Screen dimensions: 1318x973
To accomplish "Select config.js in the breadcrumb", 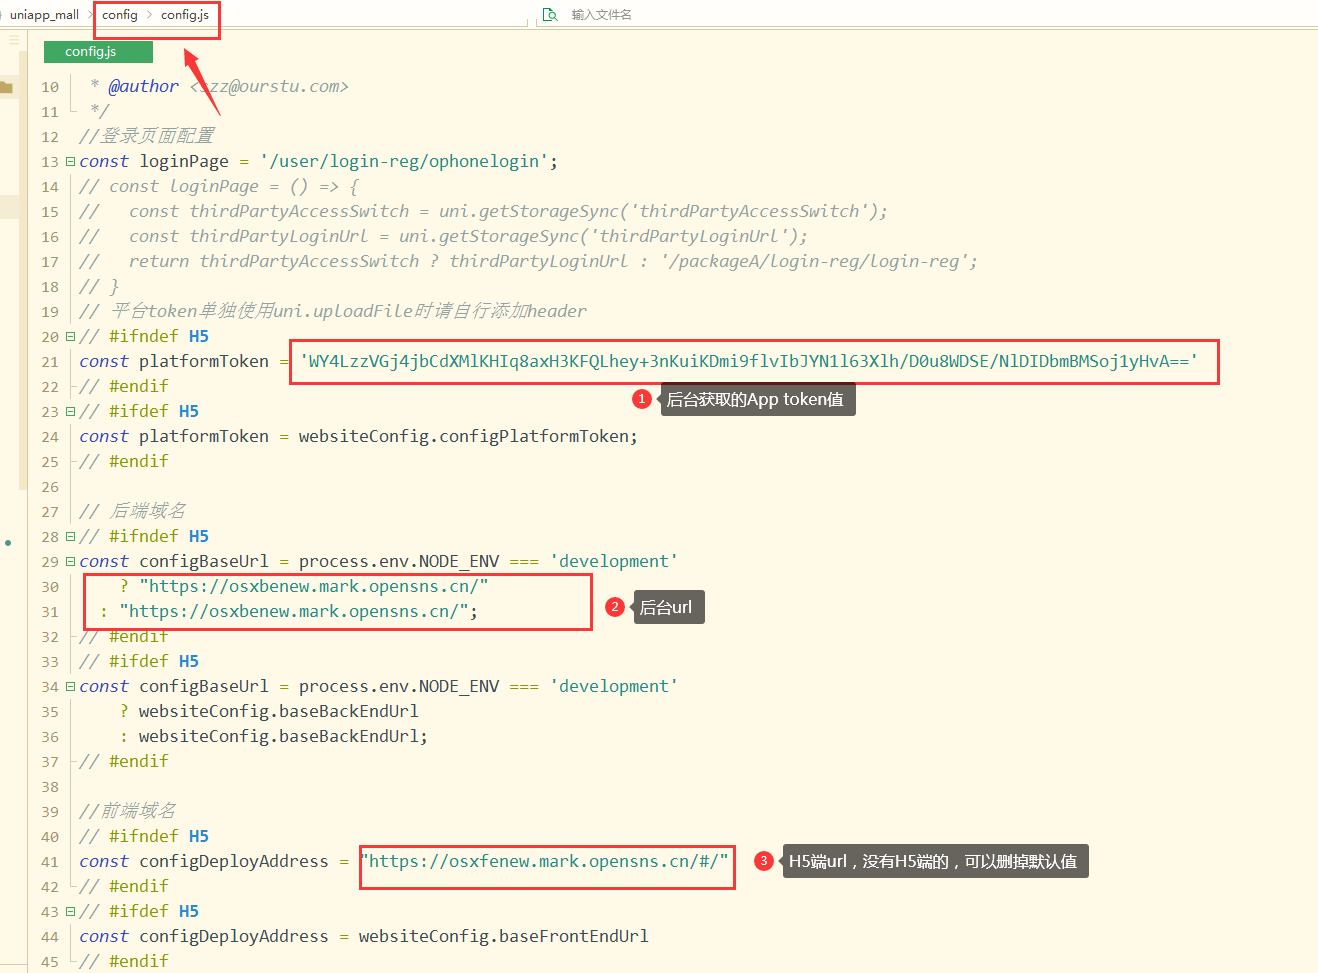I will pos(185,15).
